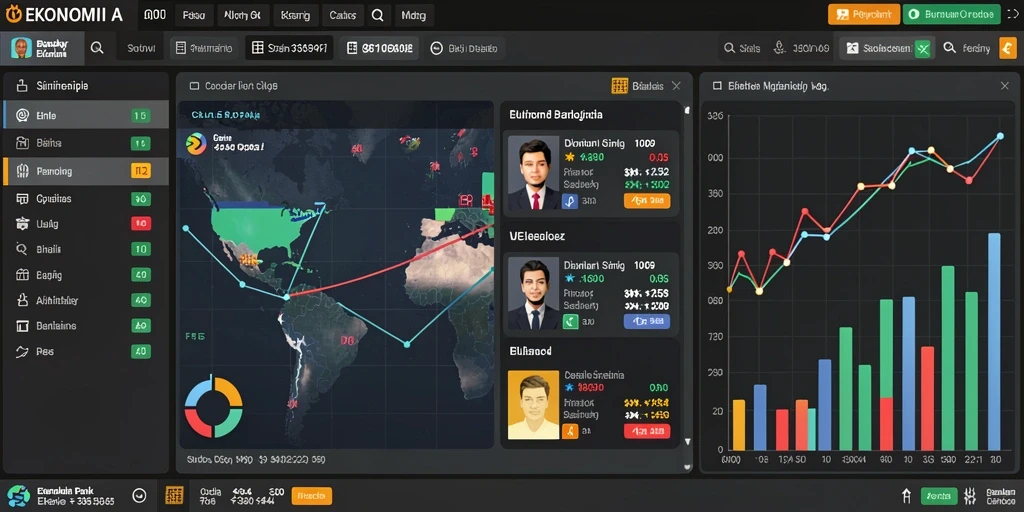Expand the circled chevron in the bottom bar
The width and height of the screenshot is (1024, 512).
pyautogui.click(x=139, y=496)
